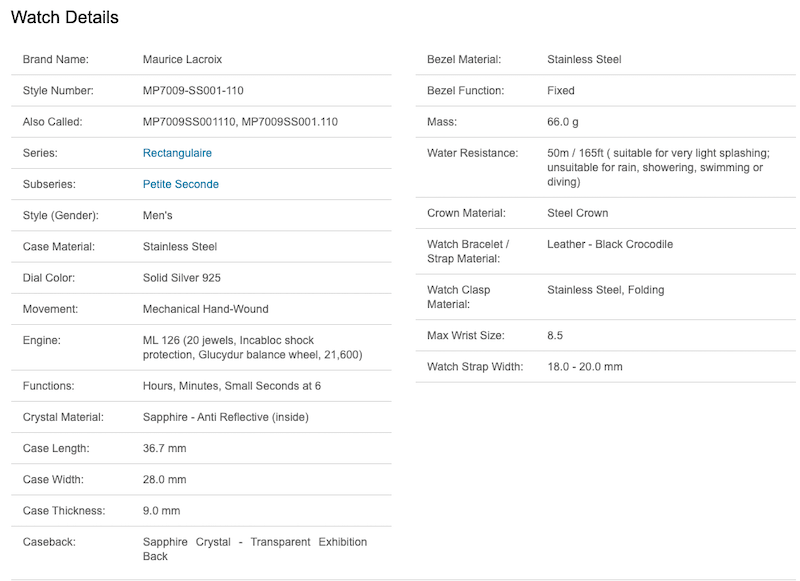This screenshot has height=581, width=800.
Task: Select bezel function value Fixed
Action: click(x=561, y=90)
